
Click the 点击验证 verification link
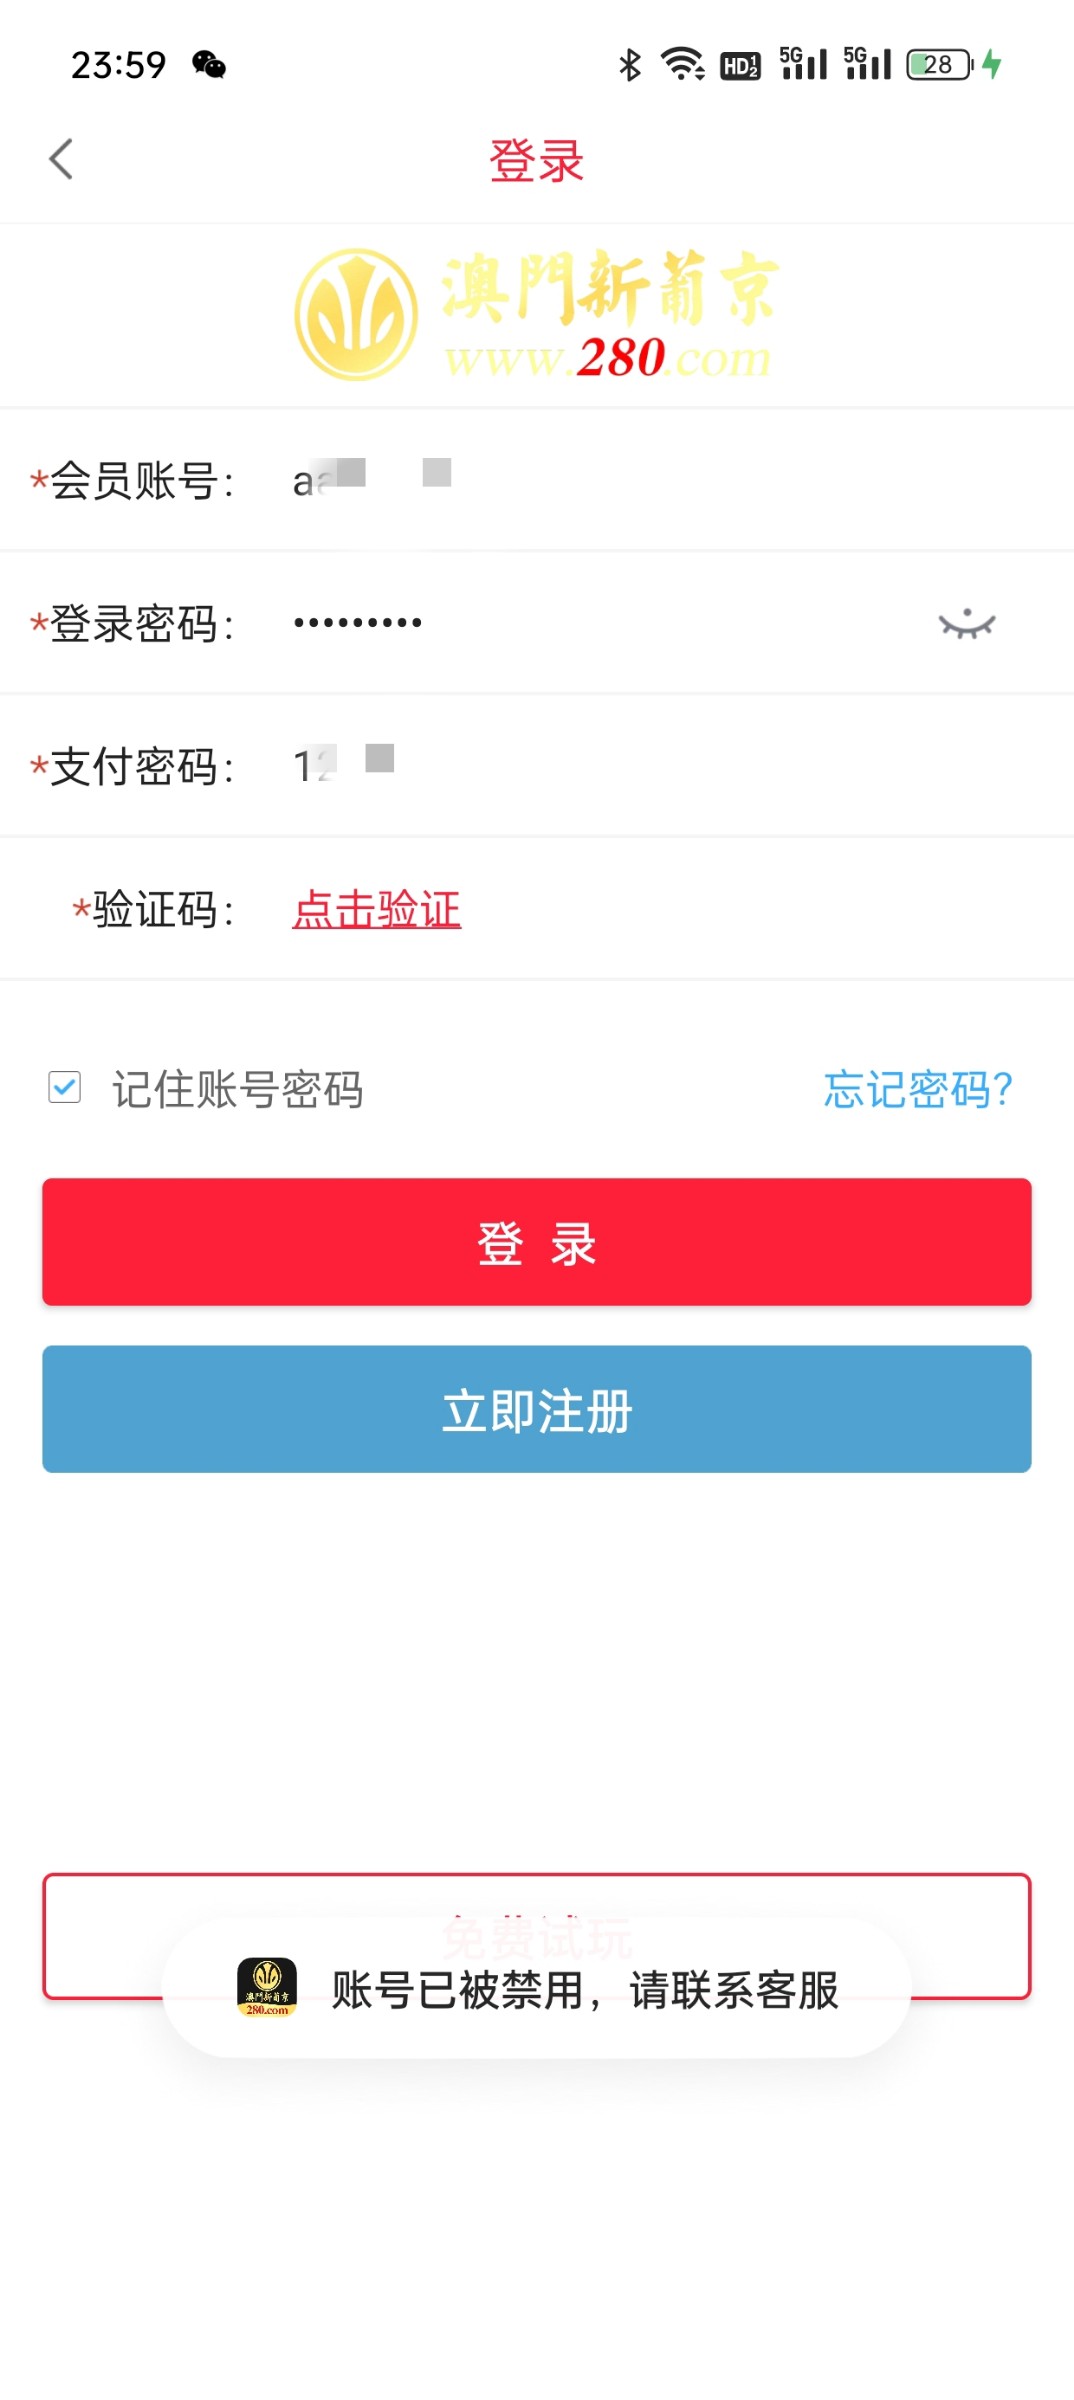376,910
